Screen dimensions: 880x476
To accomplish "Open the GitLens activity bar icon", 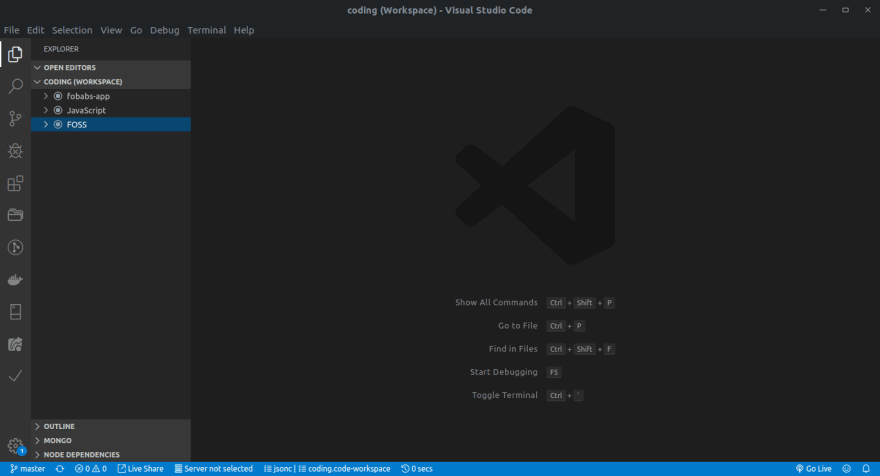I will click(x=15, y=248).
